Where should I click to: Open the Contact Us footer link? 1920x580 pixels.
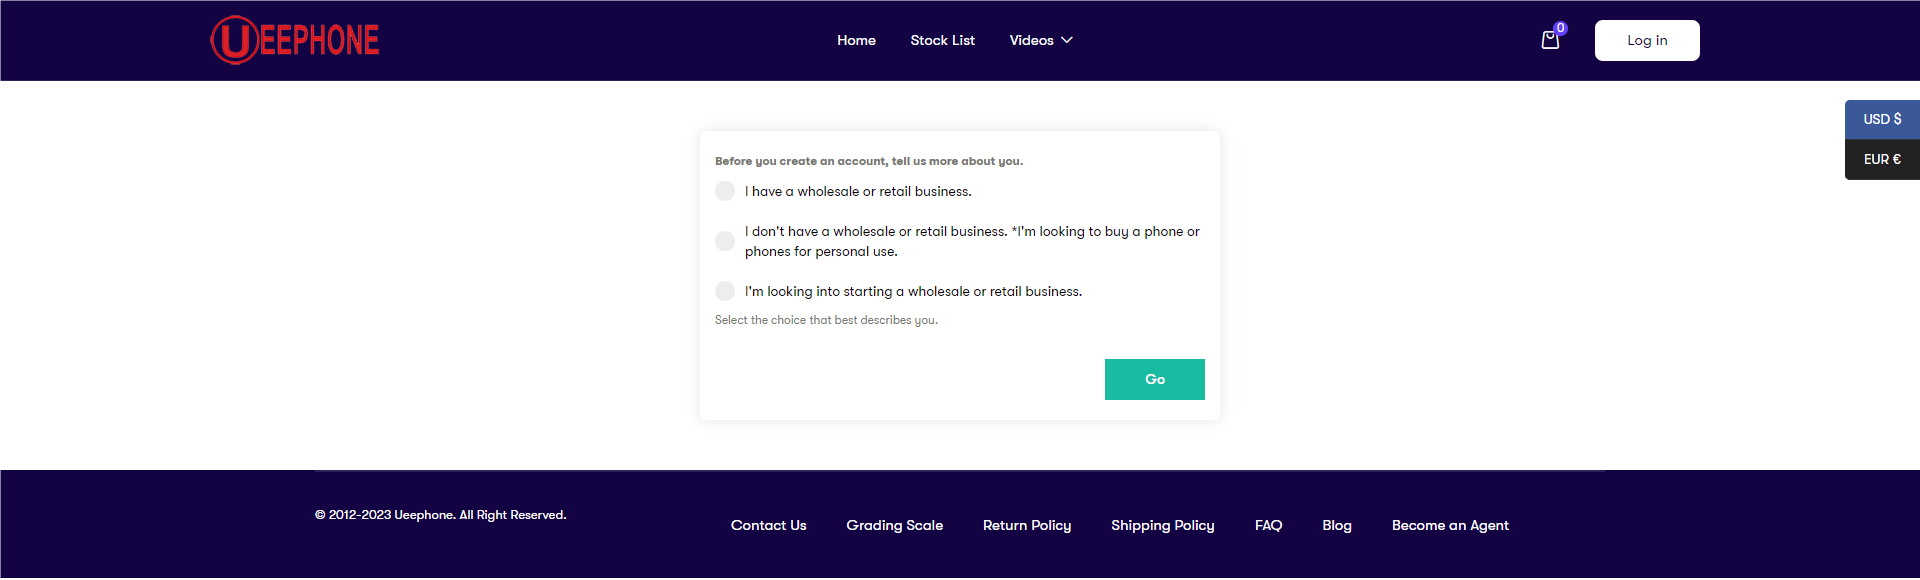[768, 525]
